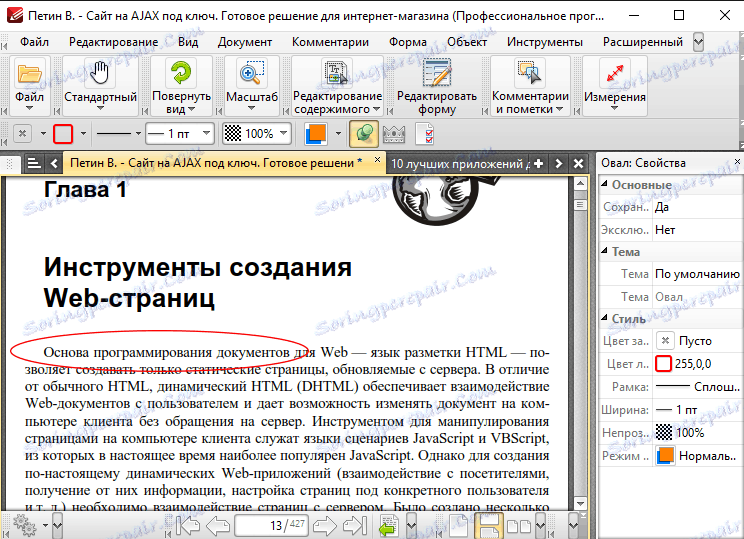Open Комментарии и пометки tools
Image resolution: width=744 pixels, height=539 pixels.
point(529,75)
